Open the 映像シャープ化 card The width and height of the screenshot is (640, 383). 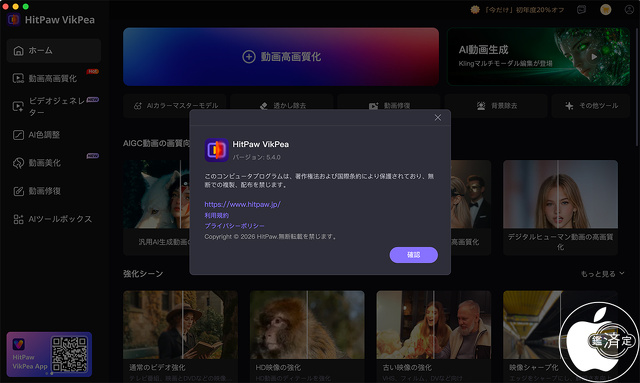(x=560, y=336)
